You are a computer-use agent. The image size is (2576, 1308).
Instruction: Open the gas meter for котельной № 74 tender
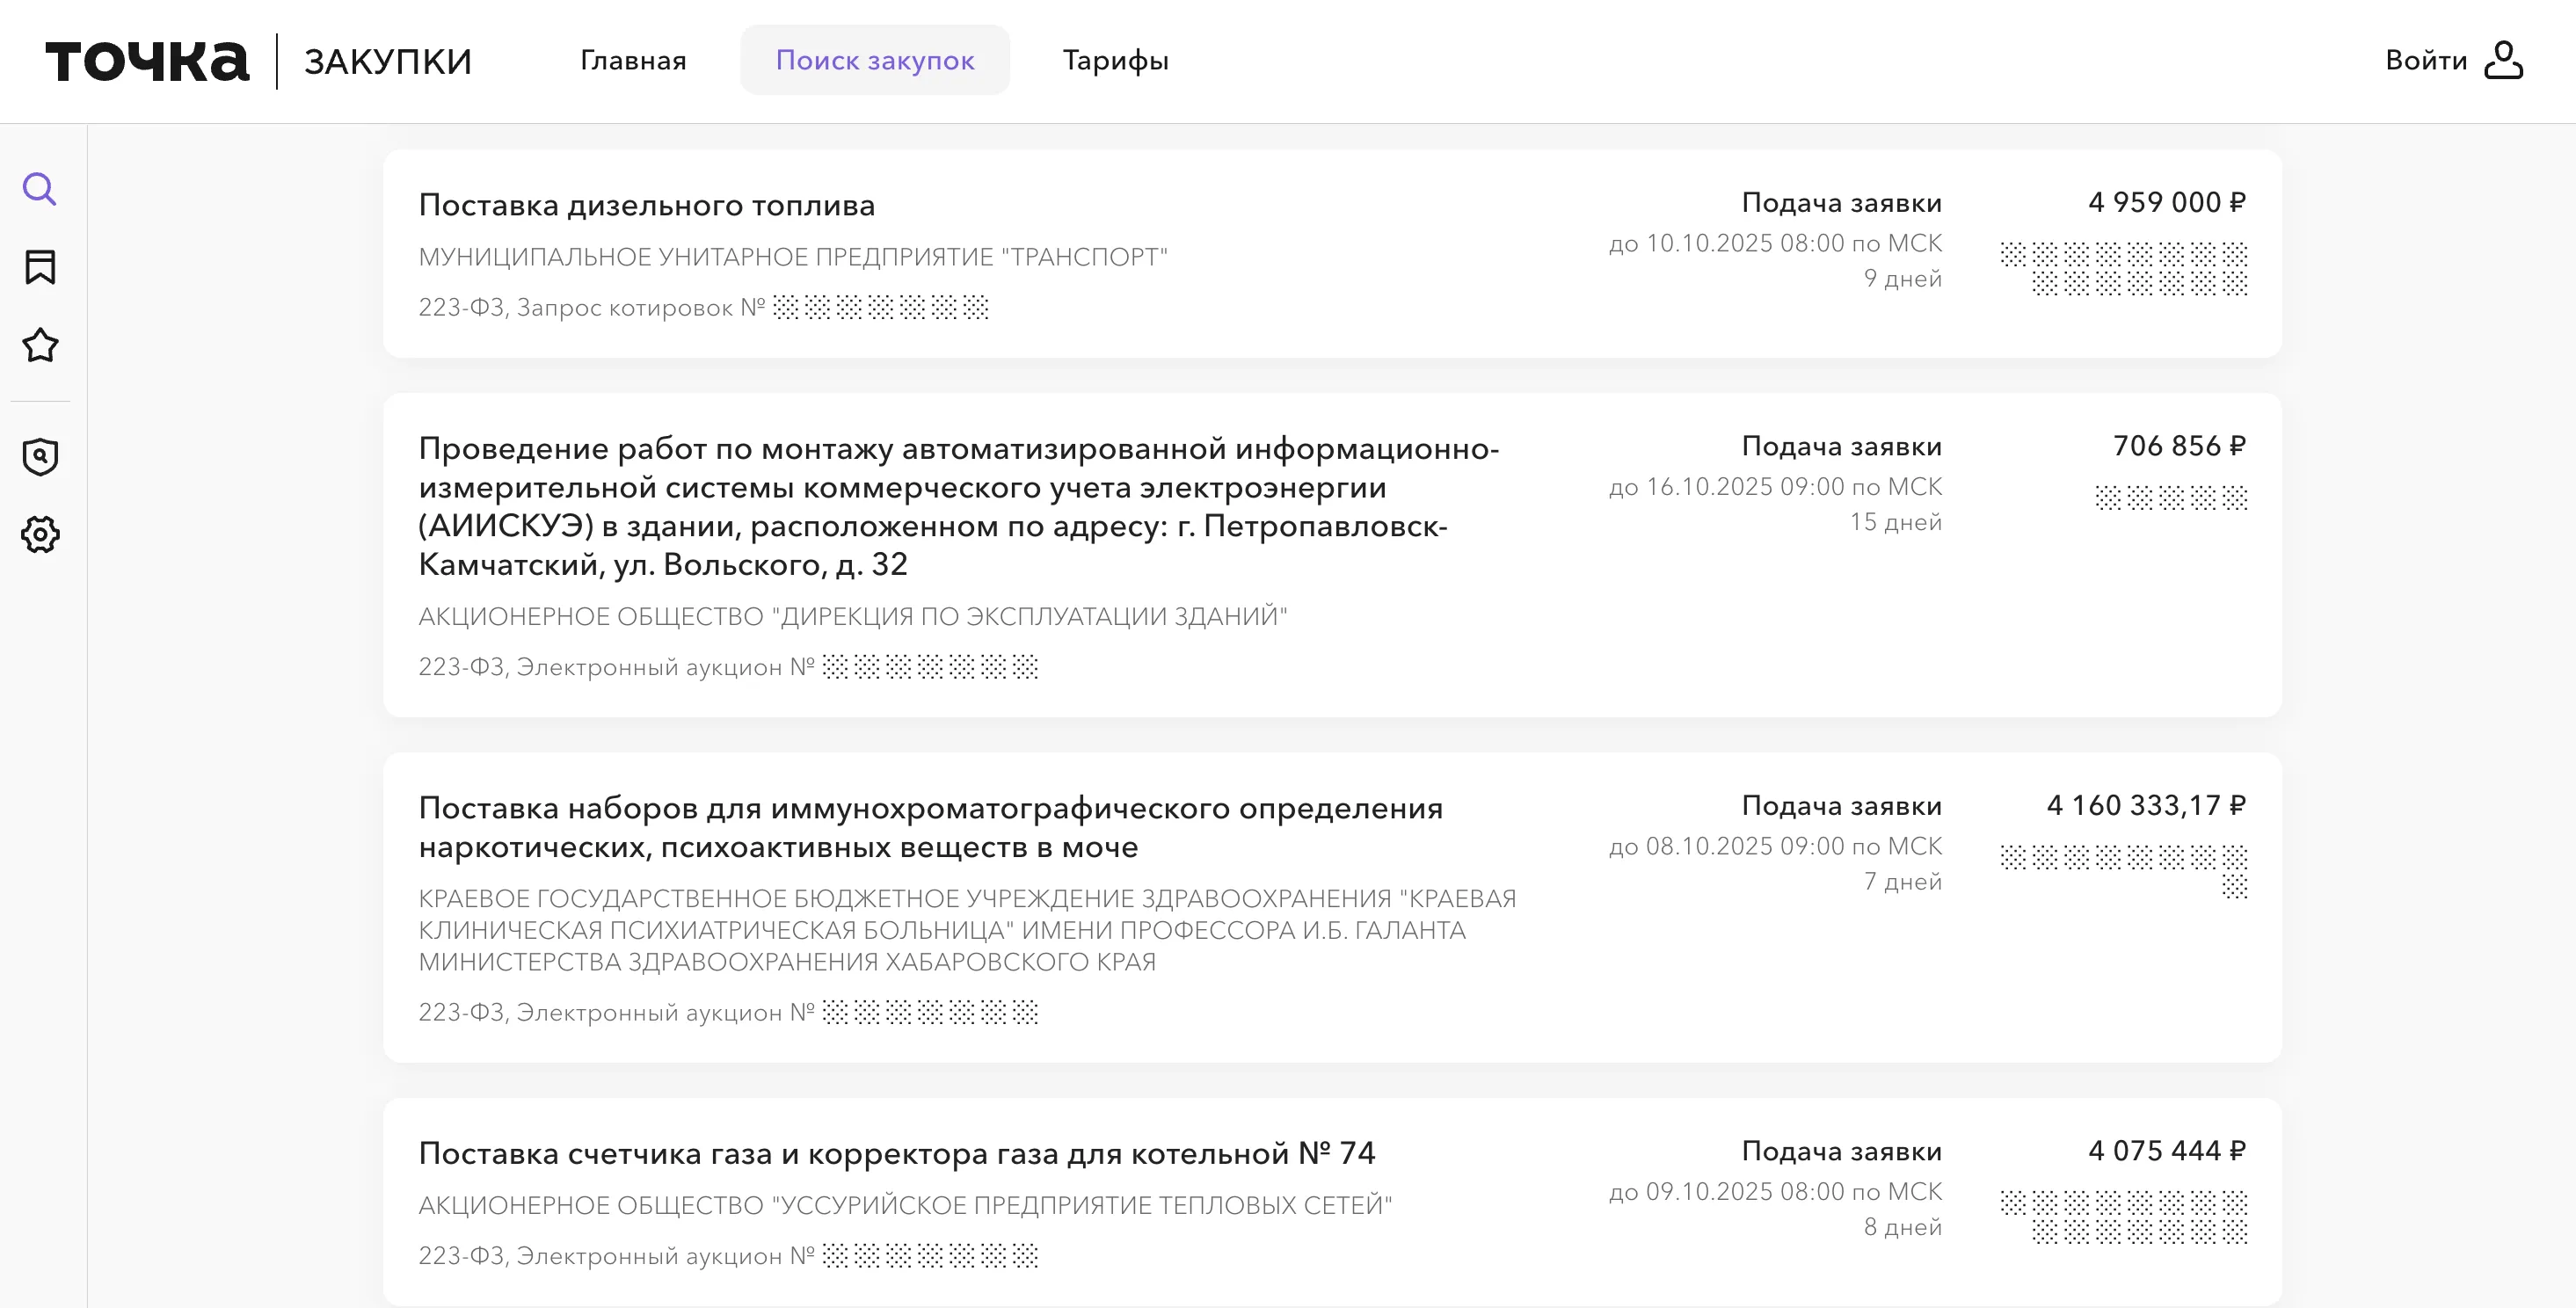[x=896, y=1153]
